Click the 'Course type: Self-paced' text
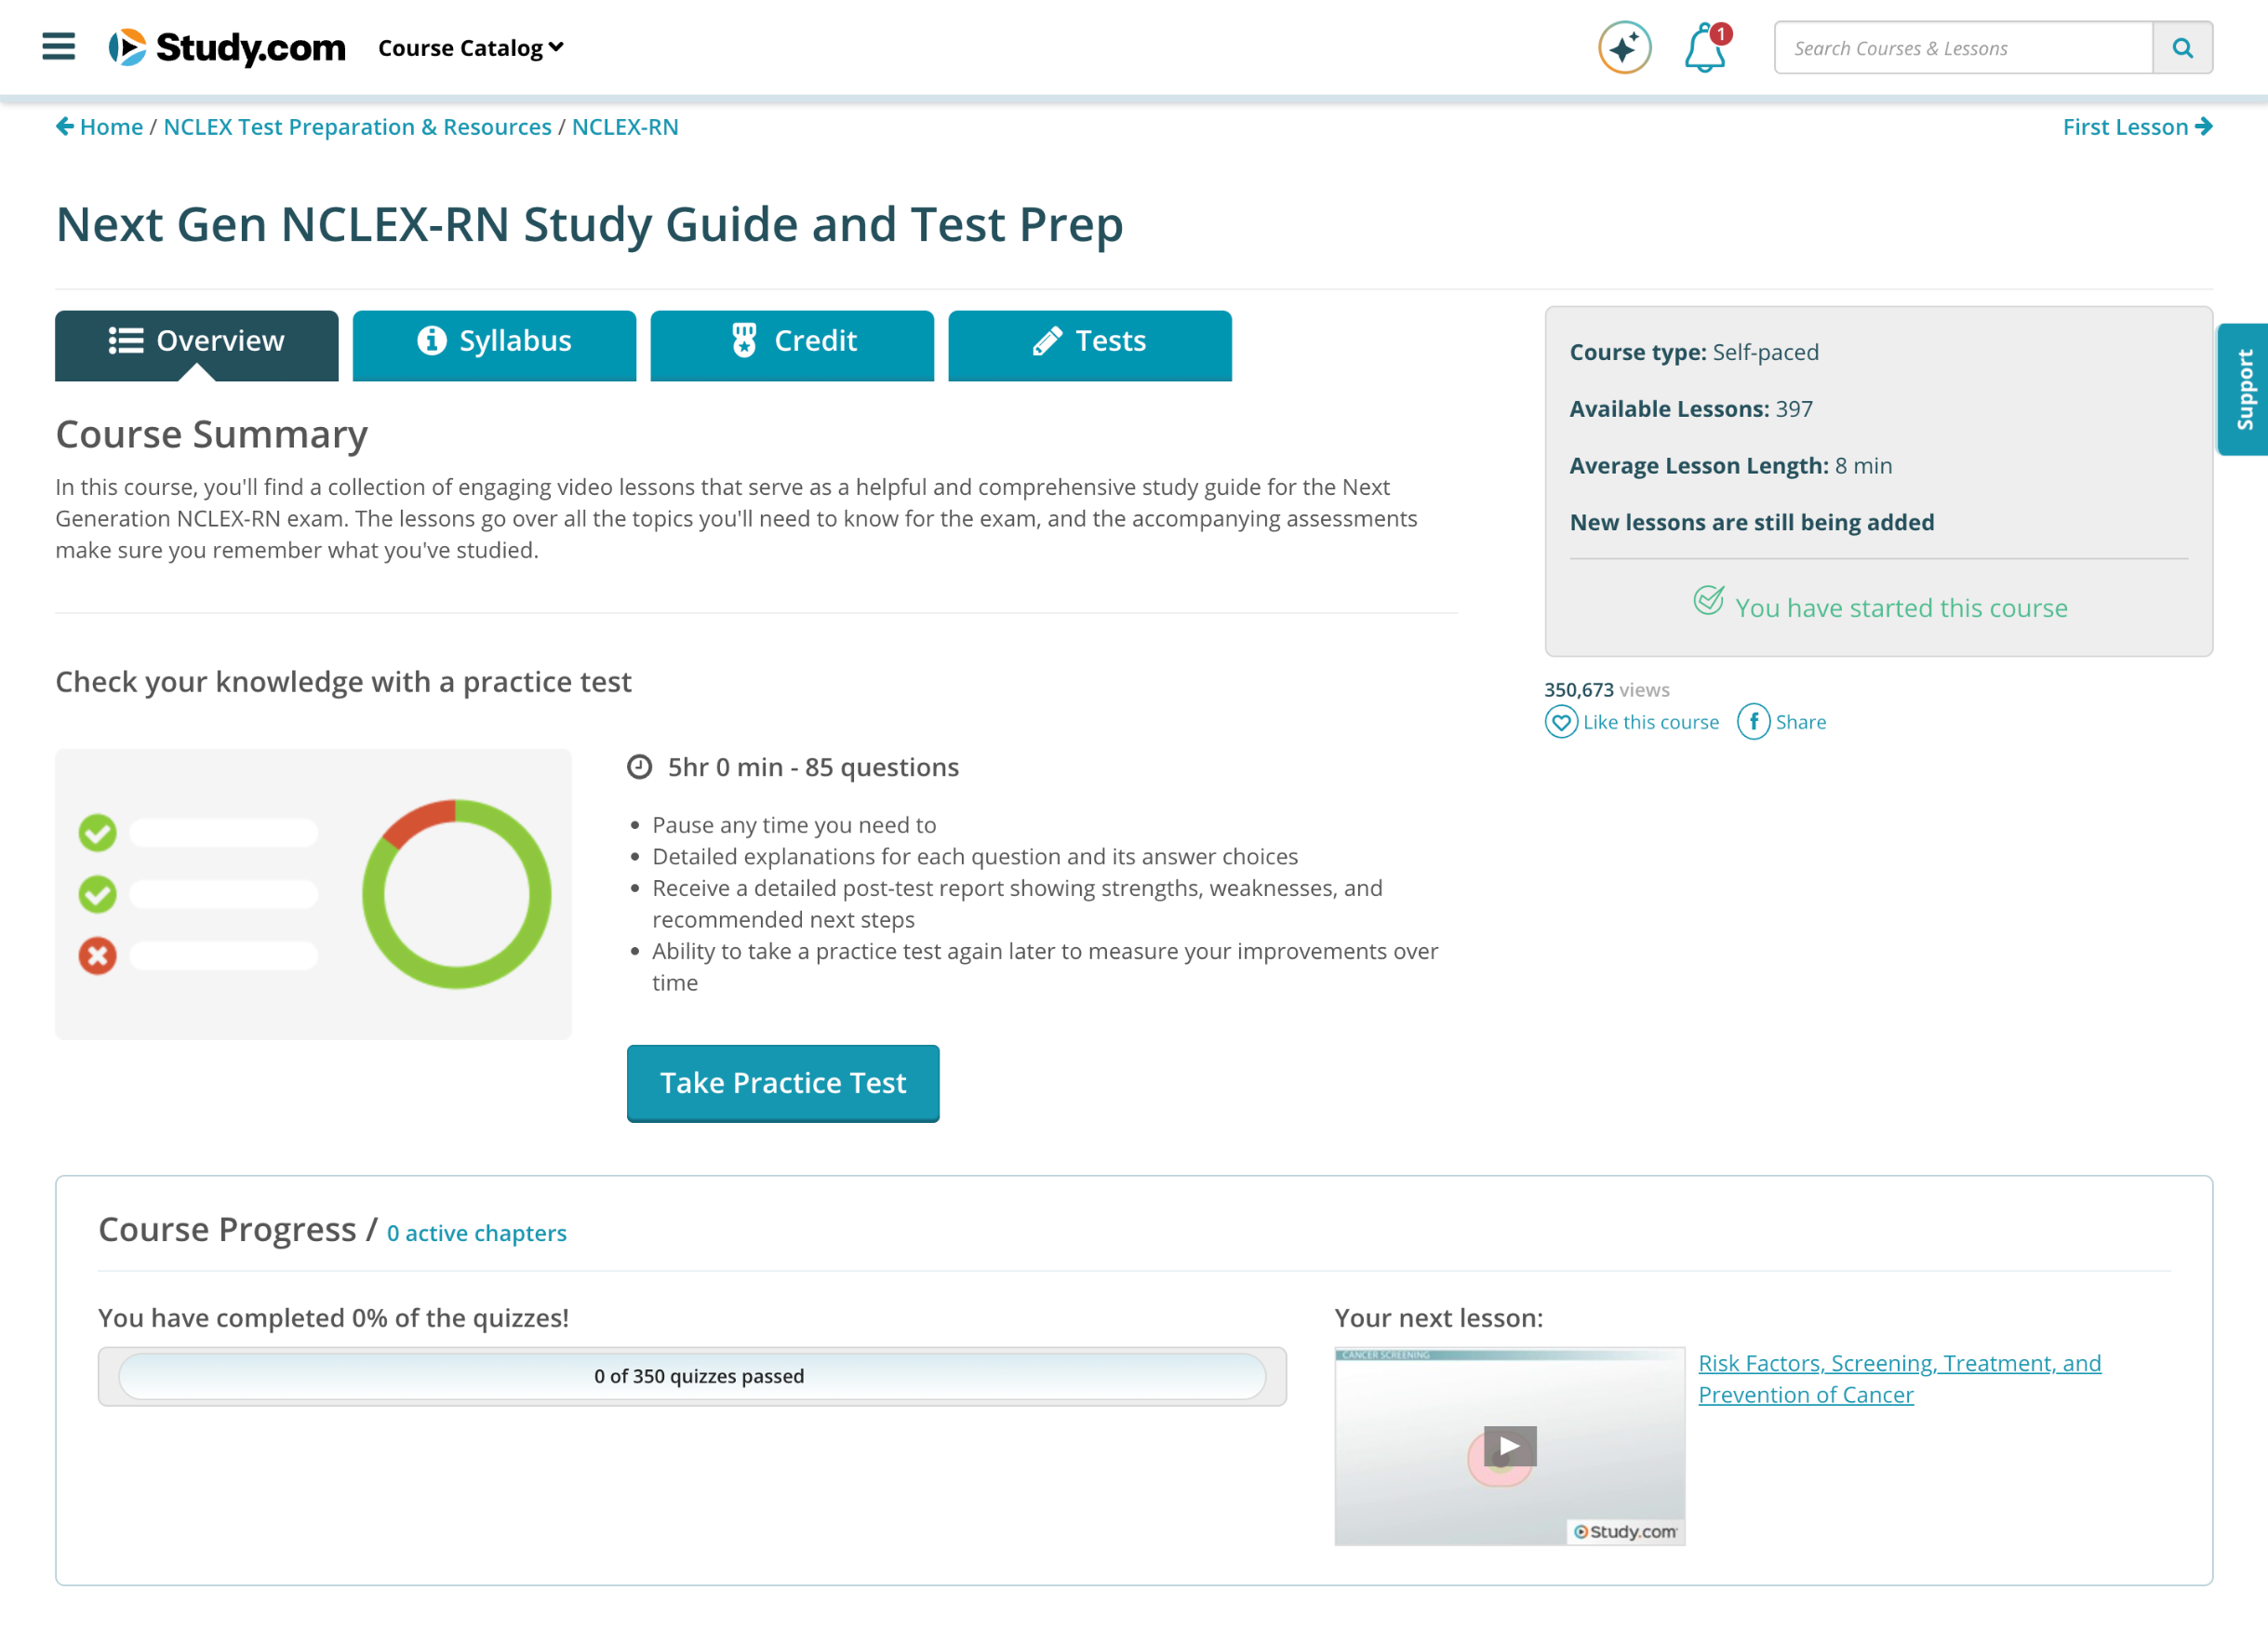This screenshot has width=2268, height=1643. point(1694,352)
